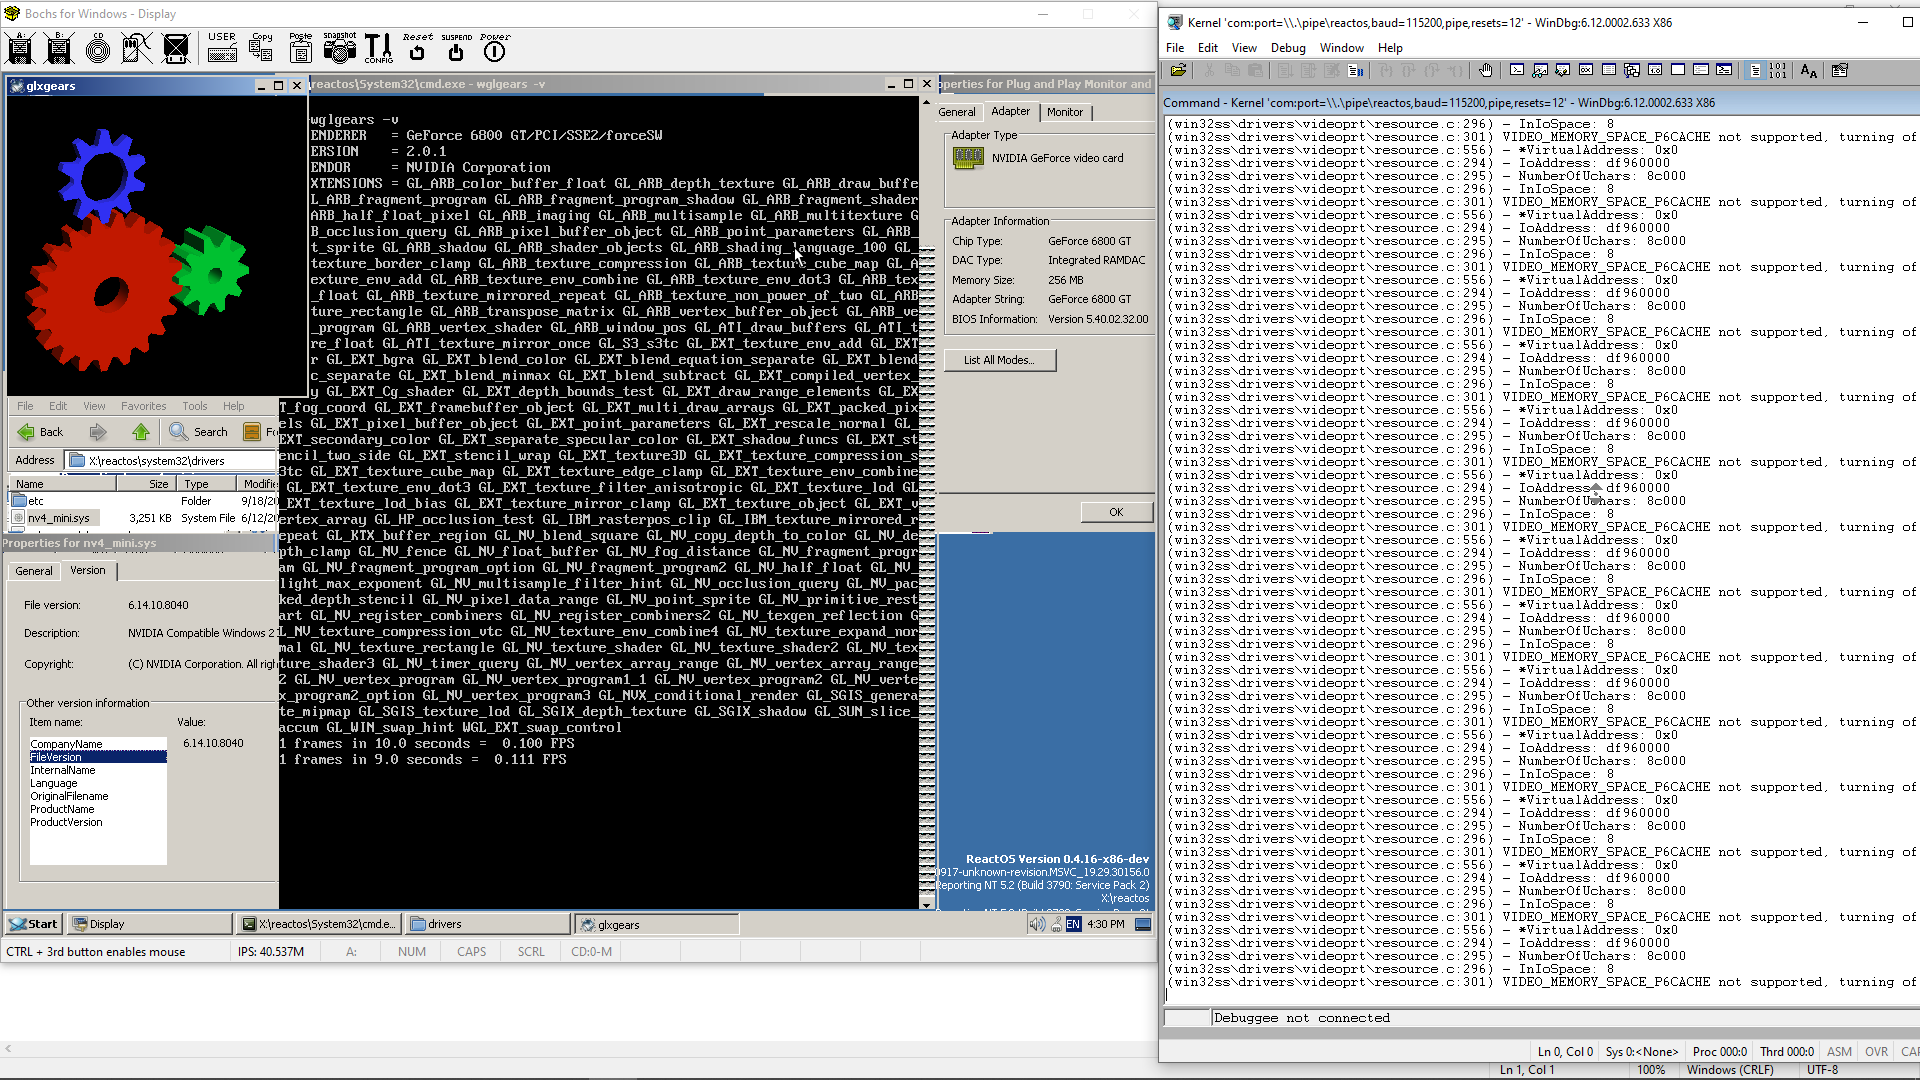Image resolution: width=1920 pixels, height=1080 pixels.
Task: Click the WinDbg Break hand icon
Action: (x=1486, y=70)
